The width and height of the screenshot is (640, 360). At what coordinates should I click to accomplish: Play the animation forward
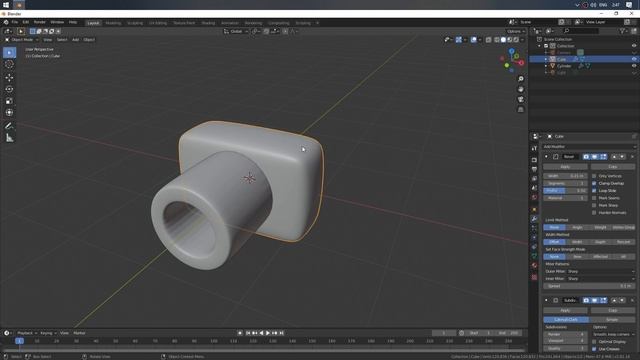[x=268, y=333]
